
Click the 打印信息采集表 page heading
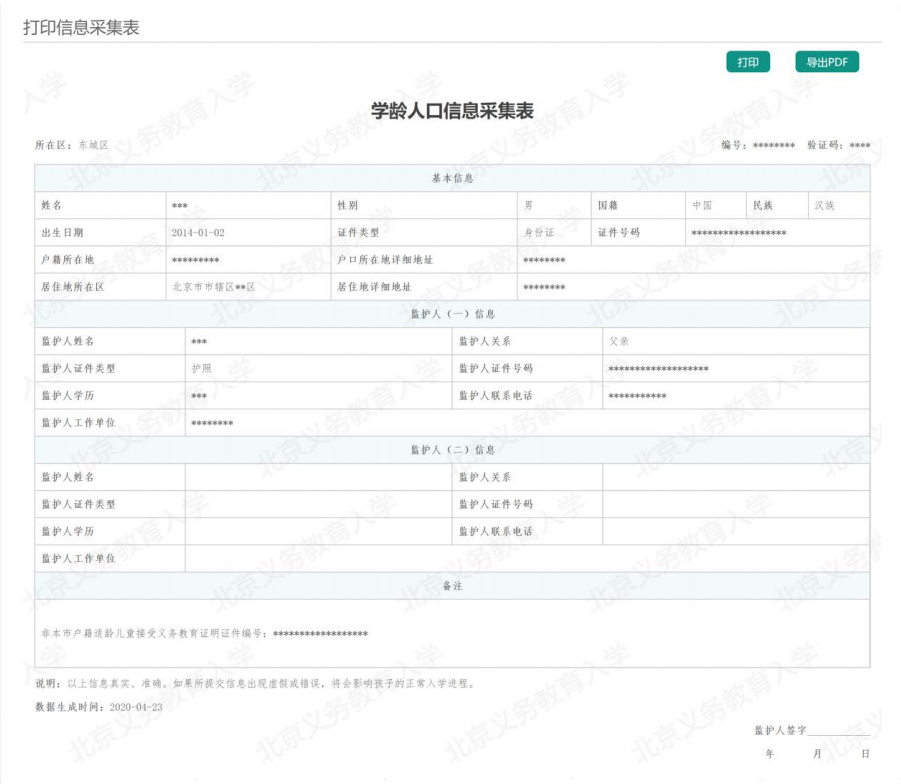click(x=81, y=27)
